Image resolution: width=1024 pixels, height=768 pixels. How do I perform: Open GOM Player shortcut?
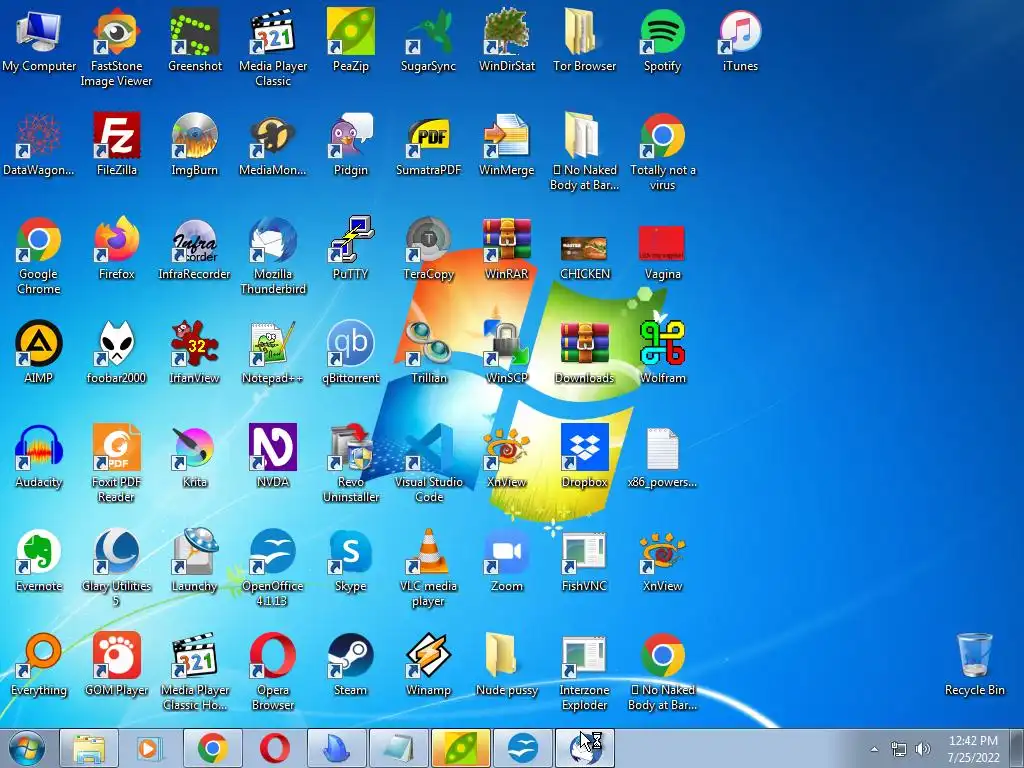point(116,664)
